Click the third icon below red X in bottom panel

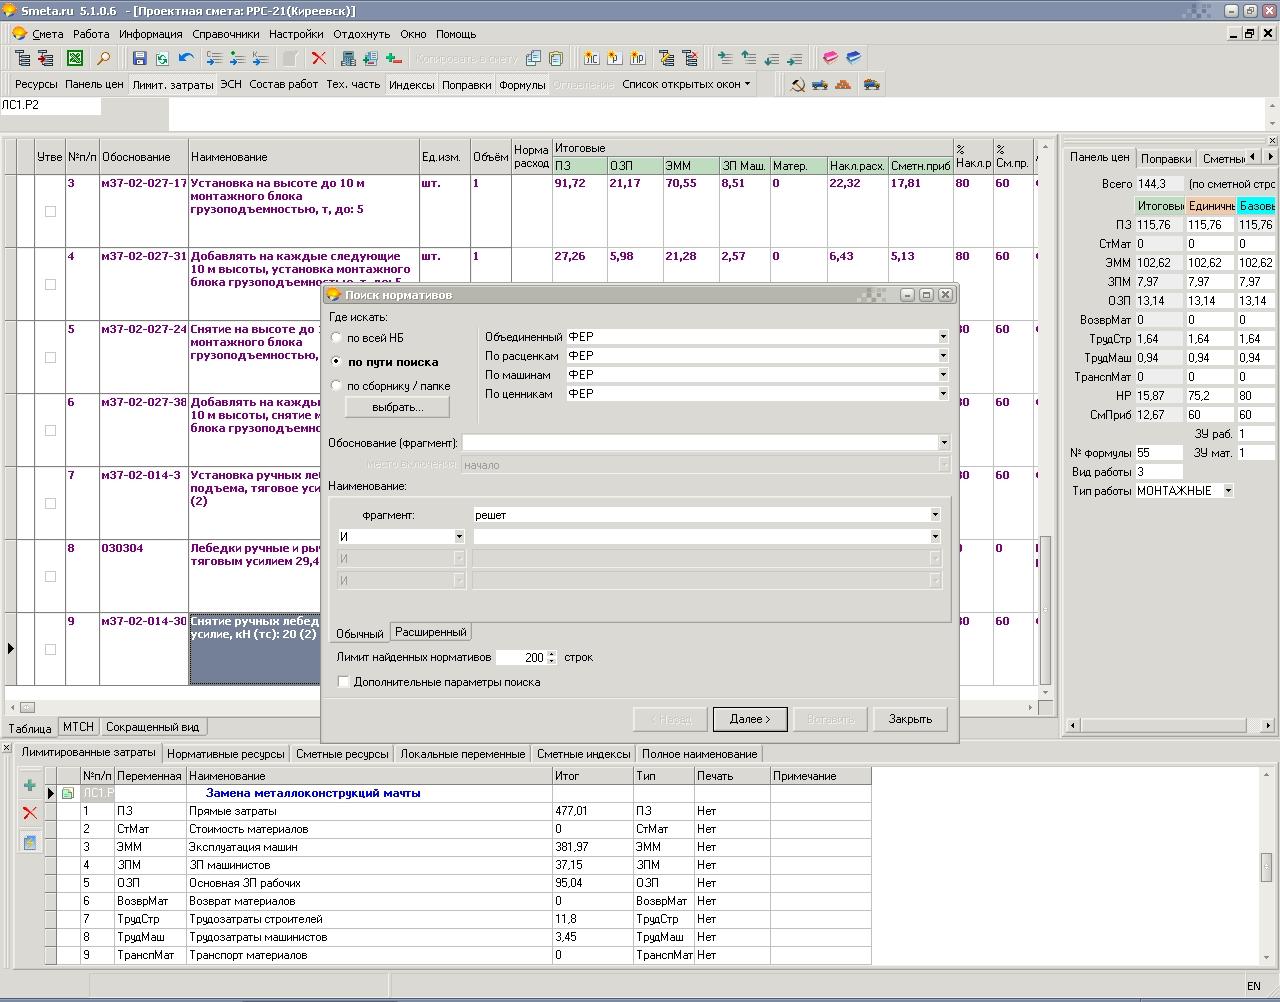pyautogui.click(x=30, y=842)
